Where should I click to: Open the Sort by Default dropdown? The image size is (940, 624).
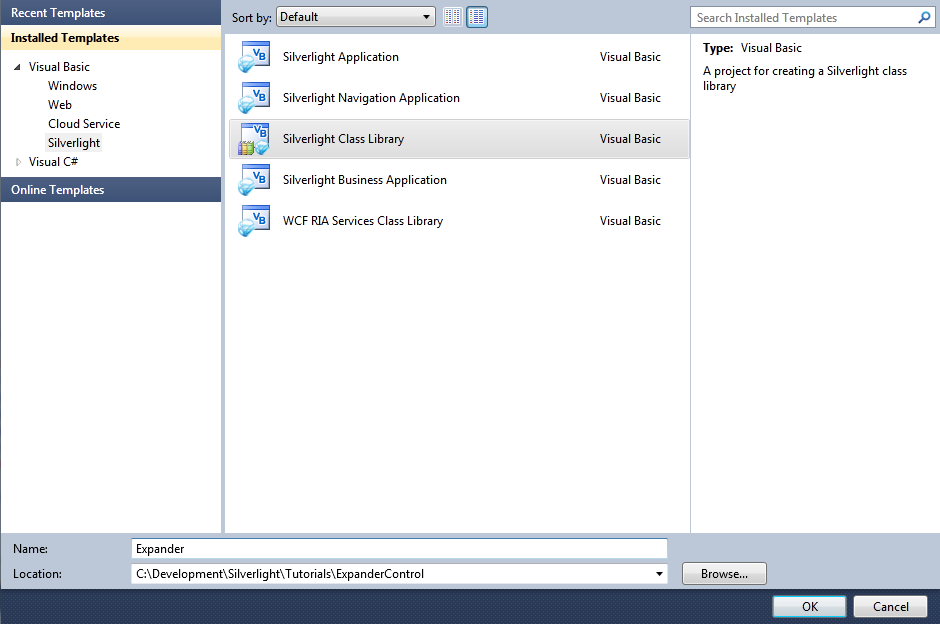pos(355,17)
